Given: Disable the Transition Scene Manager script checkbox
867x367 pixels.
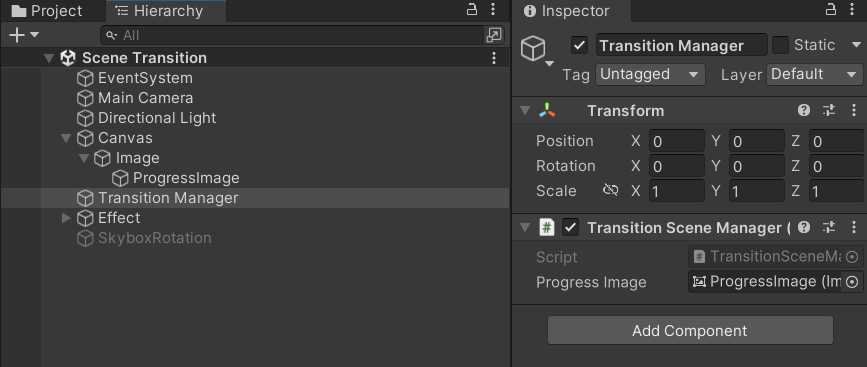Looking at the screenshot, I should pyautogui.click(x=570, y=227).
